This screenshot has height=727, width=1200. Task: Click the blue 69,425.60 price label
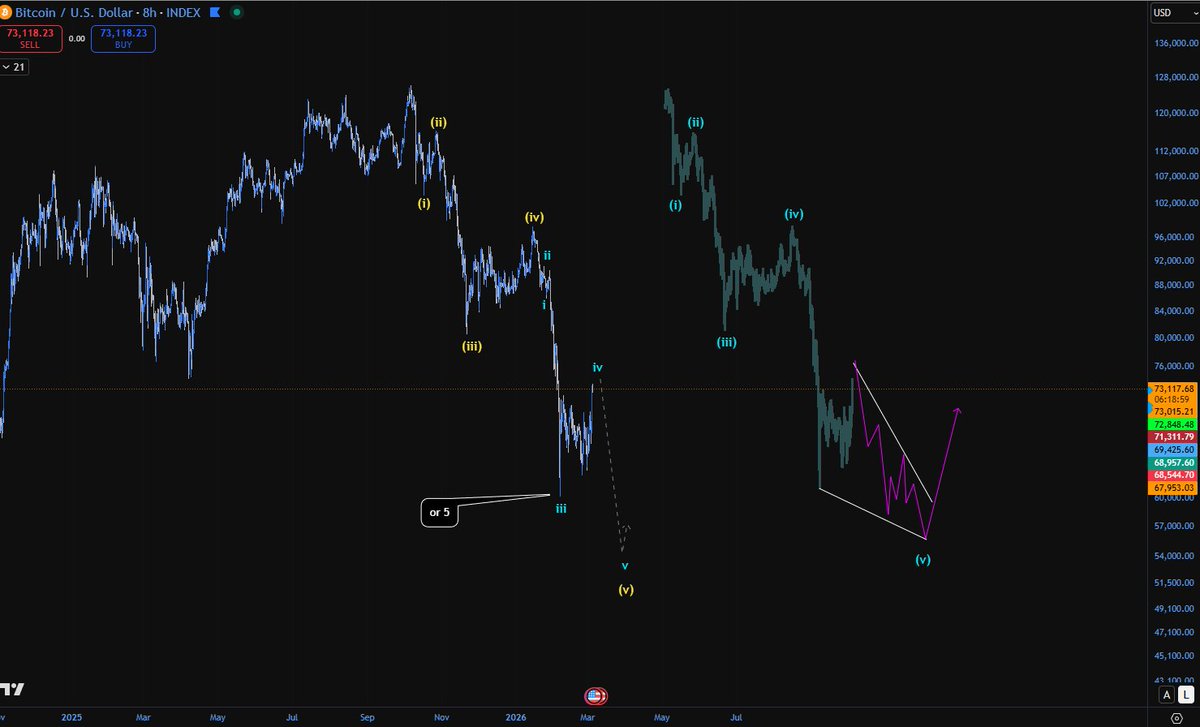1171,451
